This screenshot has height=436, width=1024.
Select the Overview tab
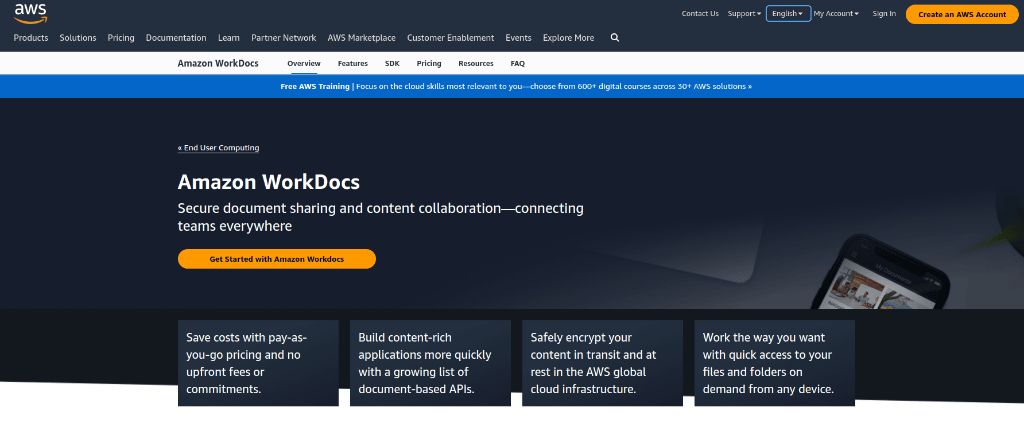pos(304,63)
